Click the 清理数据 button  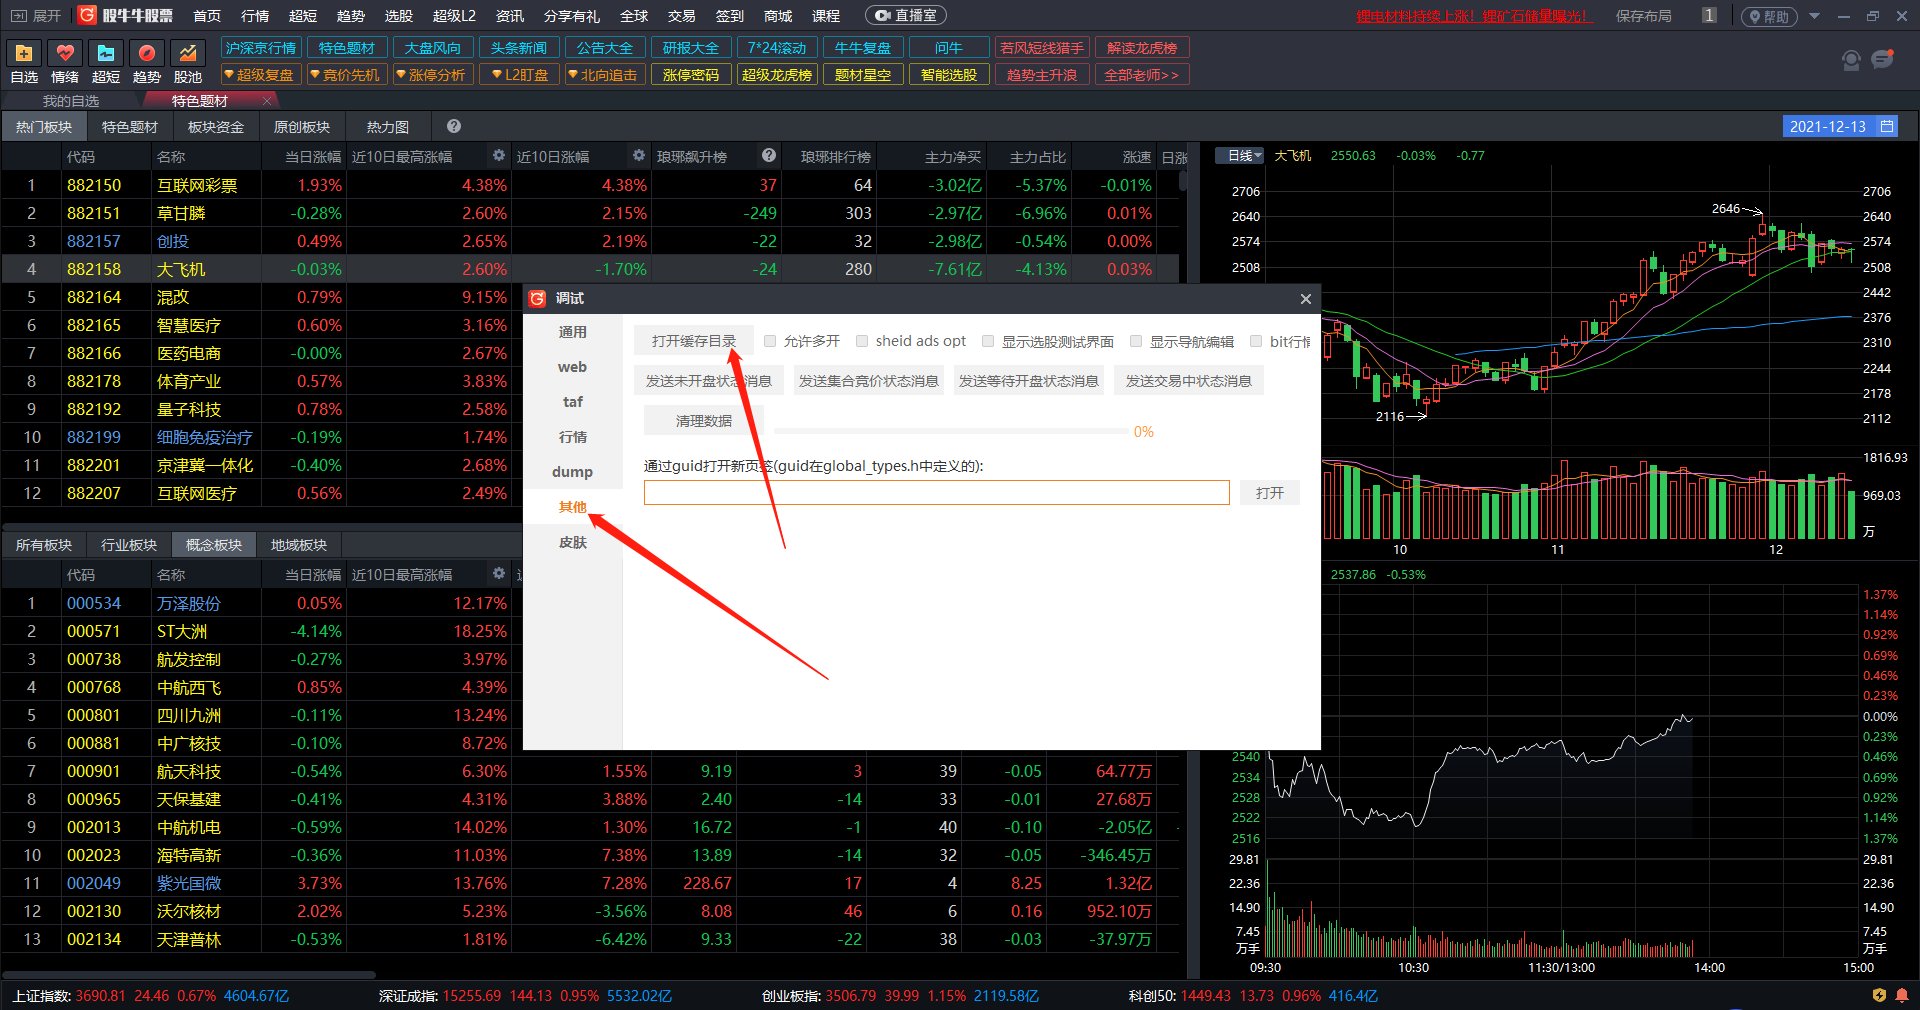coord(704,421)
